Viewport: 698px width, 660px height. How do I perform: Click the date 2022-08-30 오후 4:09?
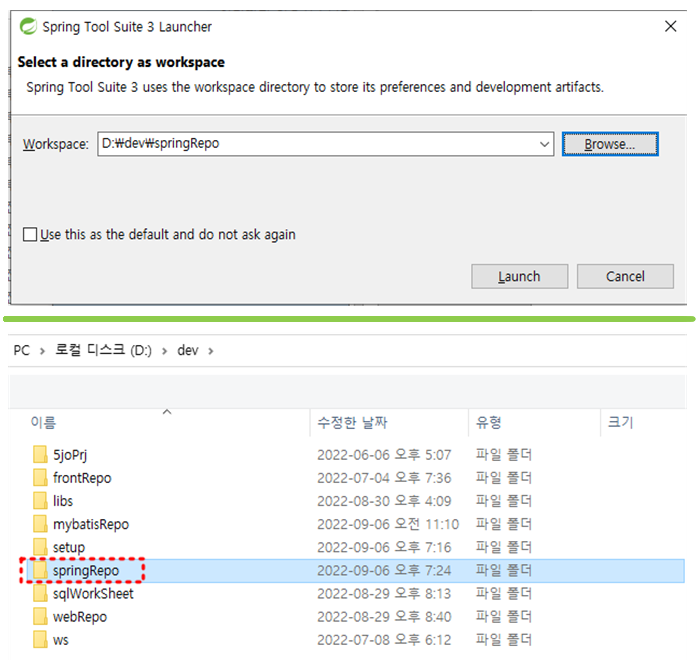pos(384,501)
